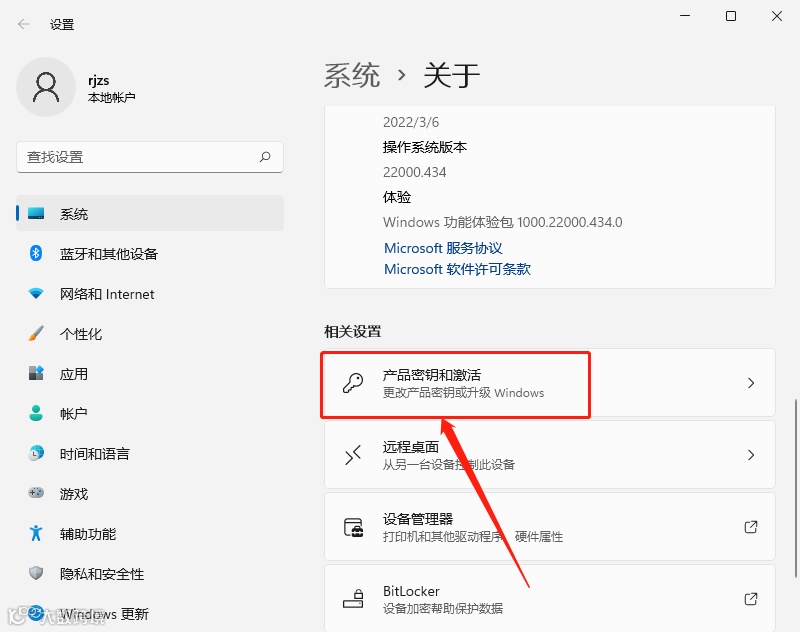The width and height of the screenshot is (800, 632).
Task: Open 设备管理器 card
Action: (x=550, y=527)
